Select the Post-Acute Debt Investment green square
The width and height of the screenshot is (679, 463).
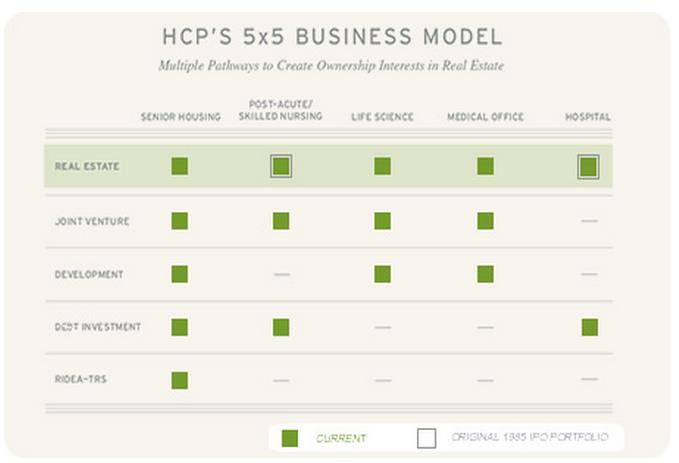click(281, 327)
